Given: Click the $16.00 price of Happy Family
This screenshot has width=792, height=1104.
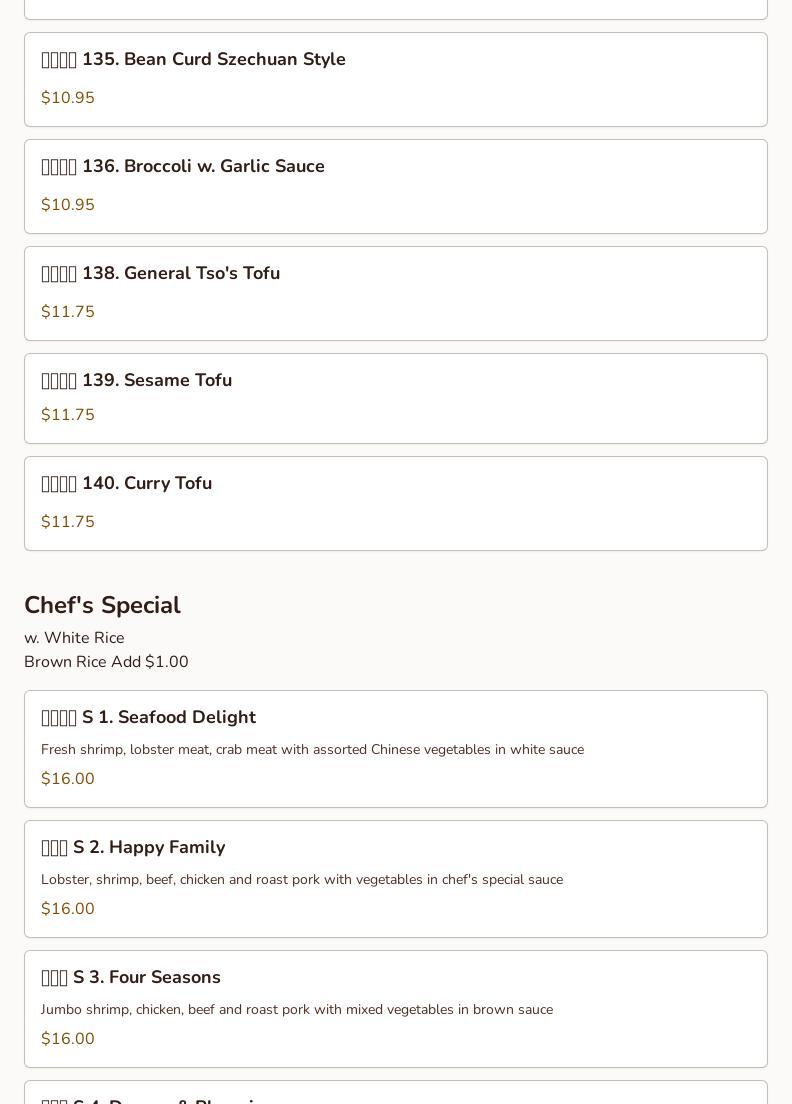Looking at the screenshot, I should tap(68, 909).
